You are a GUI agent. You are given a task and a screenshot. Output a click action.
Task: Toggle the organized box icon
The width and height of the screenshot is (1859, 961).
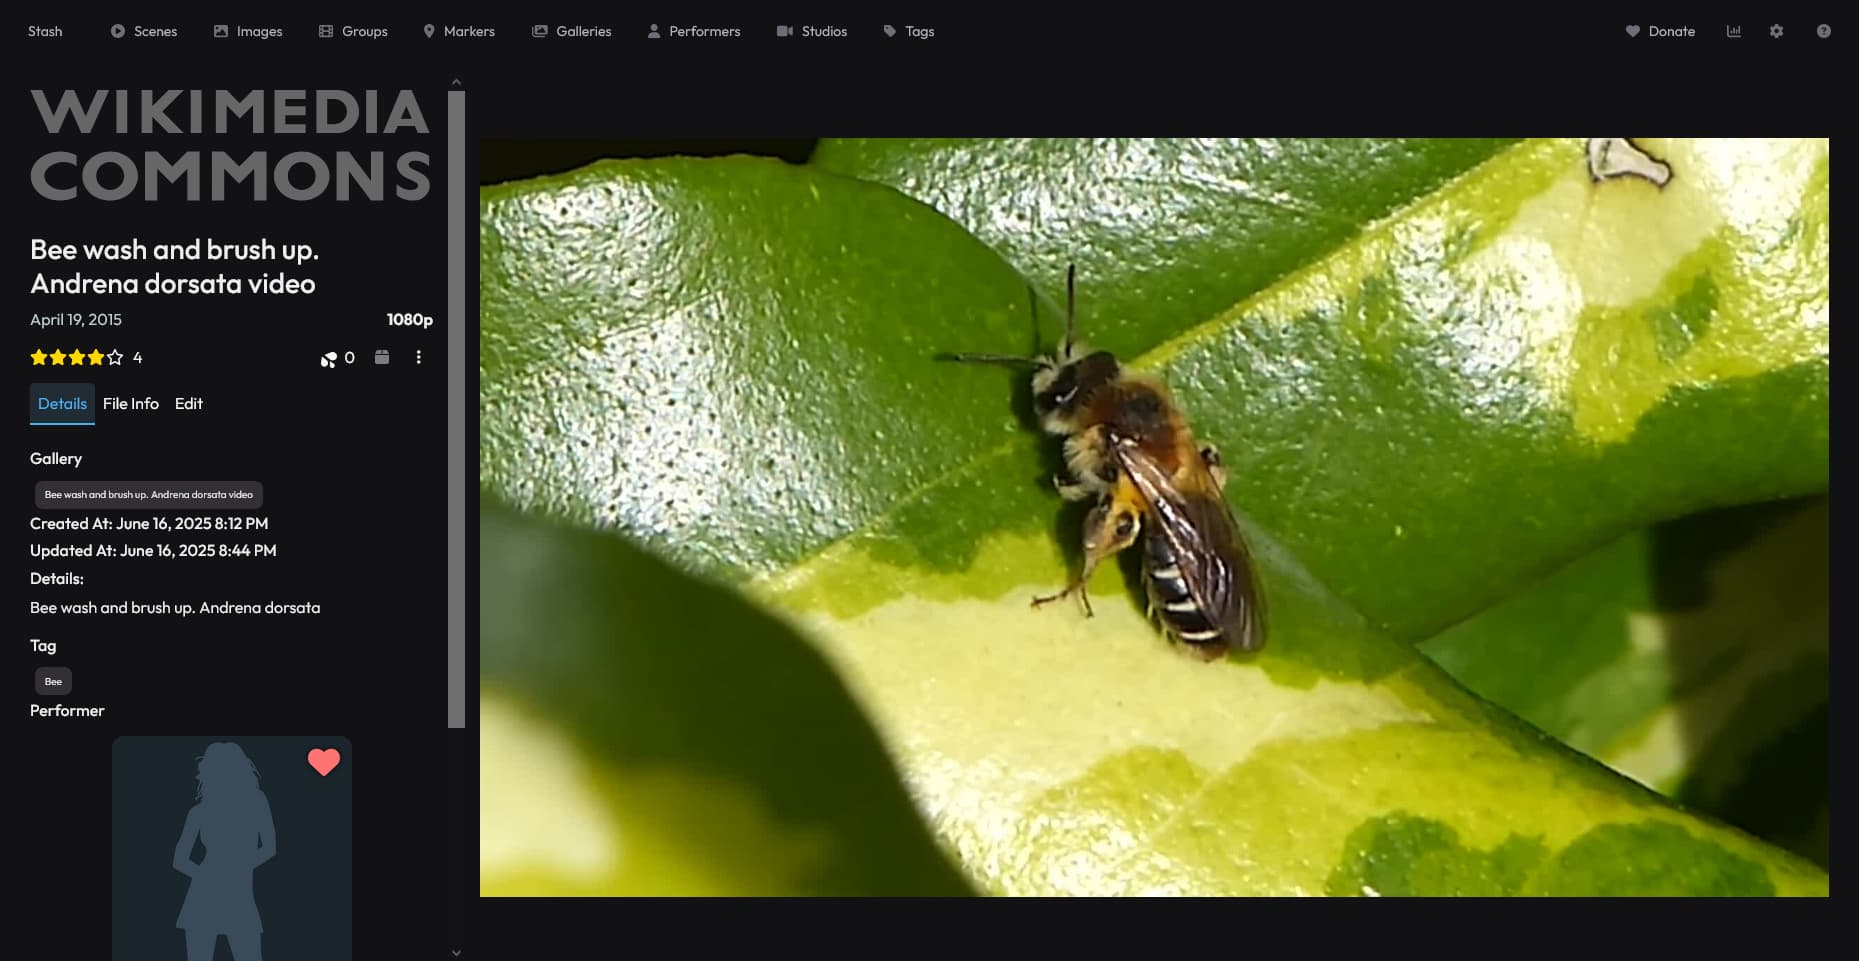(x=382, y=357)
